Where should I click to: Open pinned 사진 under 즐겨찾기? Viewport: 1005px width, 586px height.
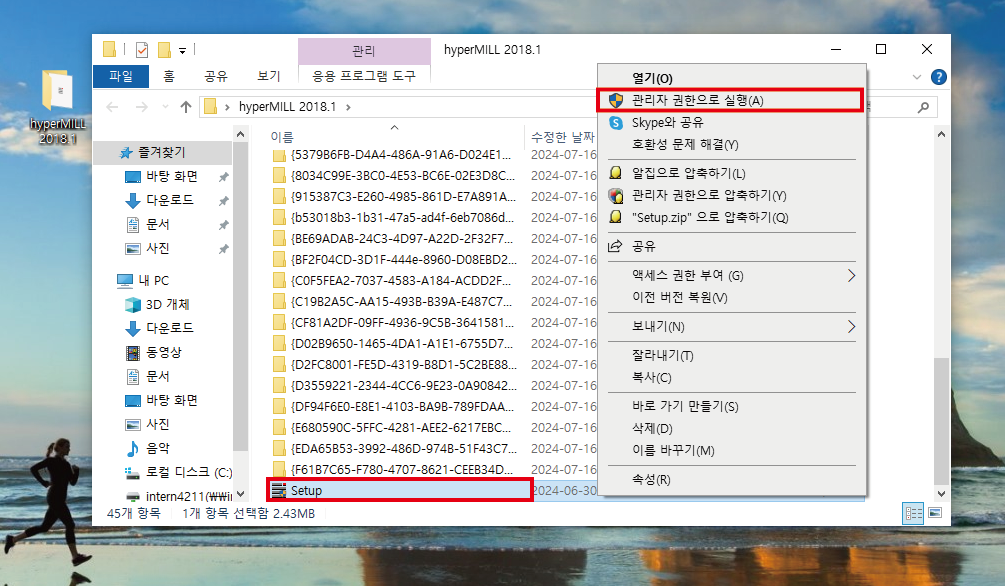pos(157,248)
